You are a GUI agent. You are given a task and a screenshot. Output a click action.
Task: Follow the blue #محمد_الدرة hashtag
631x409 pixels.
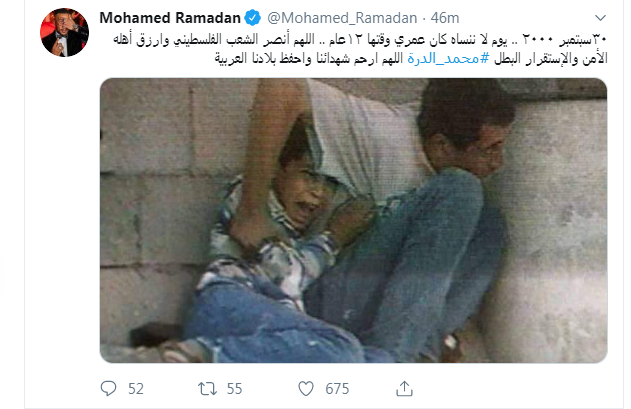coord(448,59)
